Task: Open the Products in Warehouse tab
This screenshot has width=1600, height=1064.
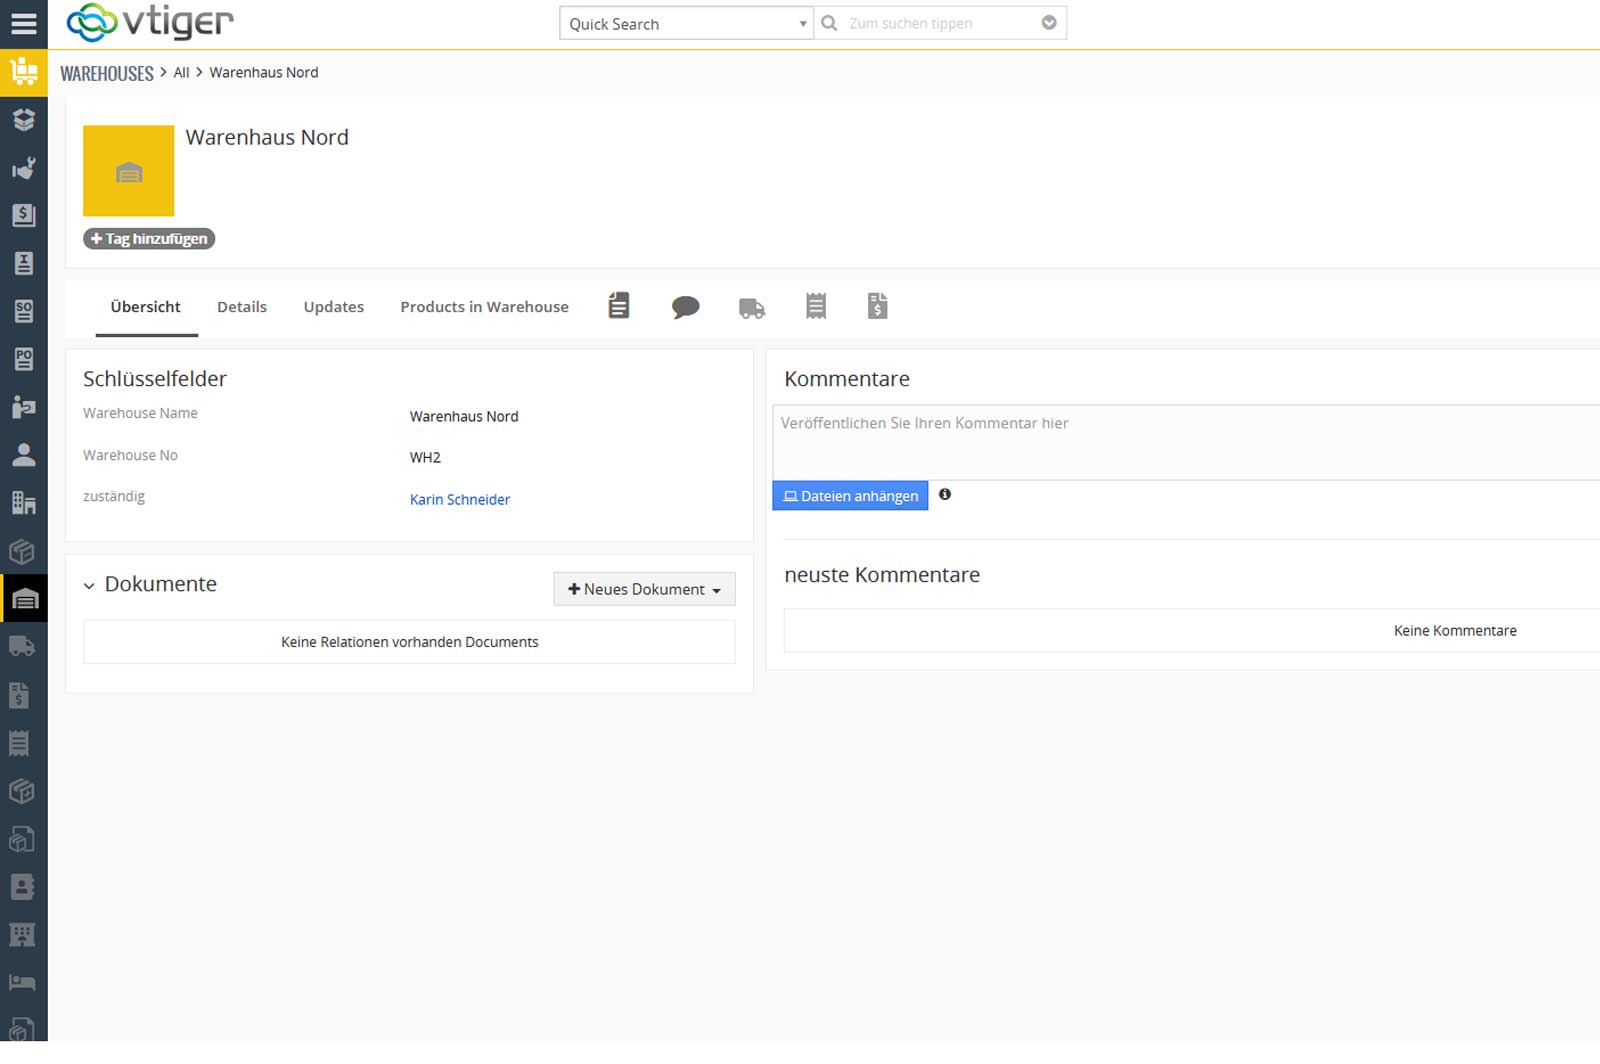Action: click(x=484, y=307)
